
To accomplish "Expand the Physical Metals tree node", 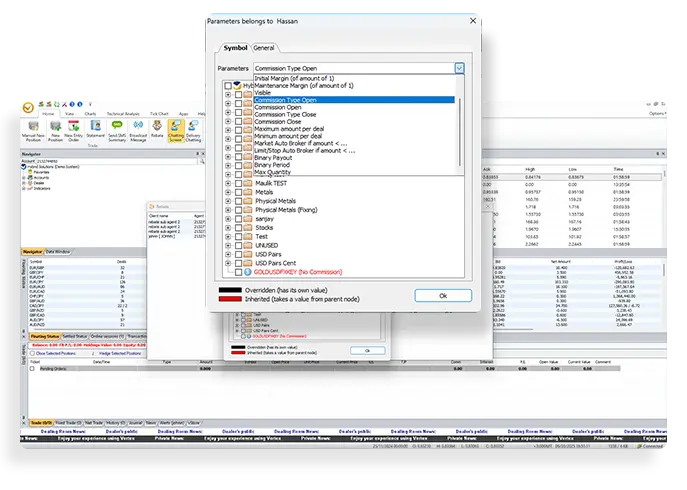I will 228,201.
